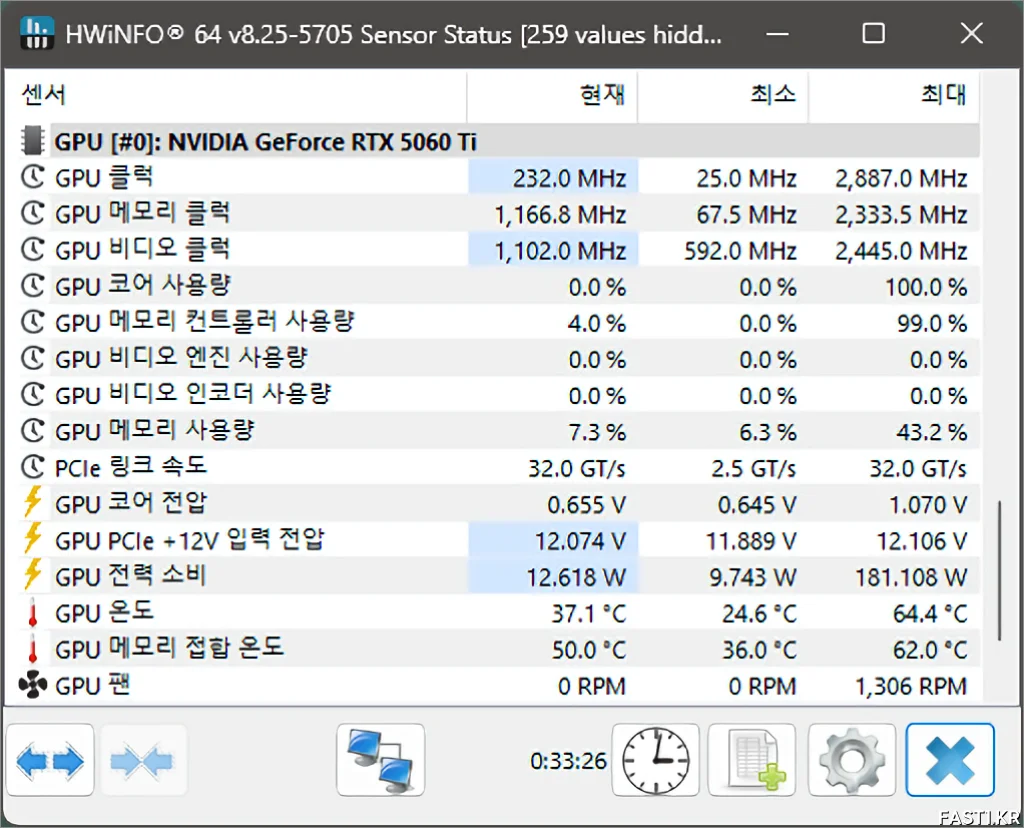The height and width of the screenshot is (828, 1024).
Task: Click the maximum value 1.070 V
Action: [x=928, y=505]
